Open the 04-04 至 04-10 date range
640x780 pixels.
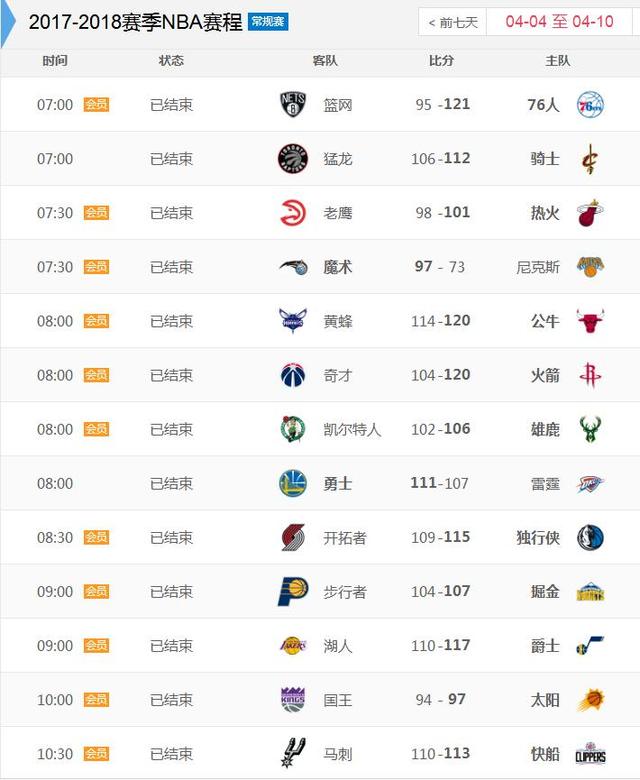pyautogui.click(x=559, y=22)
